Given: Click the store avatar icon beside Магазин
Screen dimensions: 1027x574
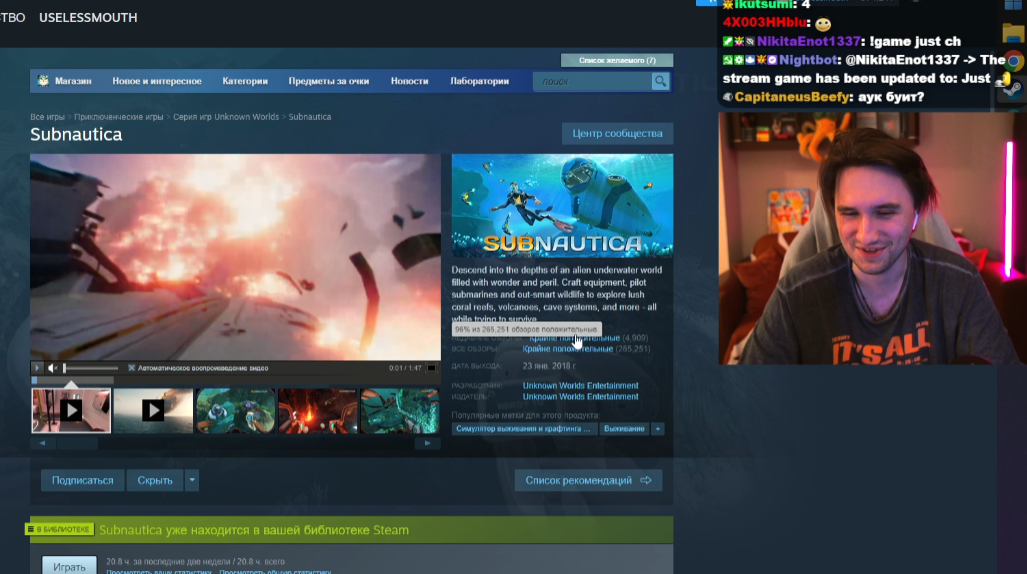Looking at the screenshot, I should point(43,81).
